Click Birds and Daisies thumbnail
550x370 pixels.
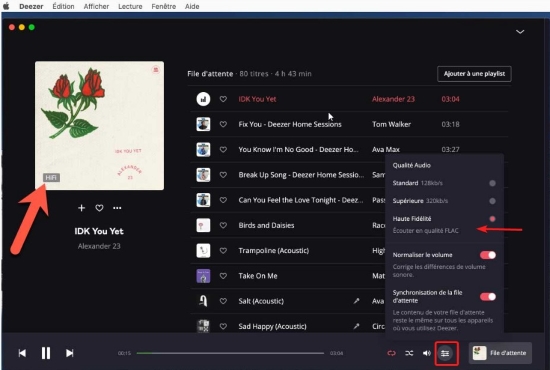click(x=203, y=226)
